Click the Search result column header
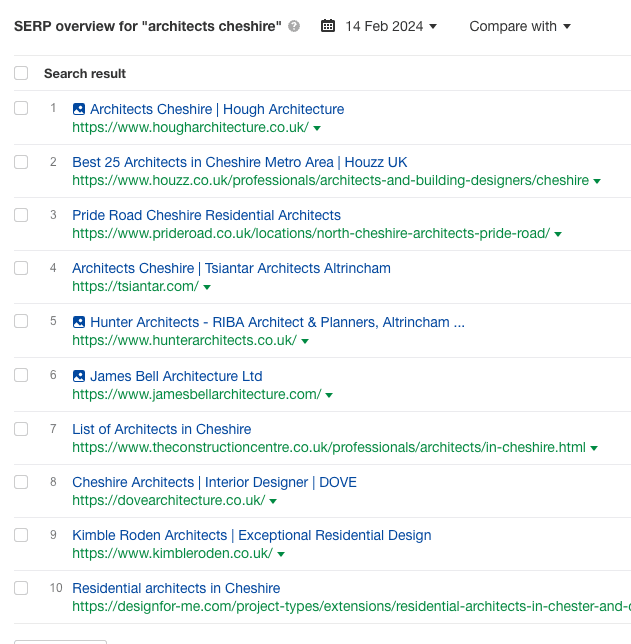 pyautogui.click(x=85, y=74)
